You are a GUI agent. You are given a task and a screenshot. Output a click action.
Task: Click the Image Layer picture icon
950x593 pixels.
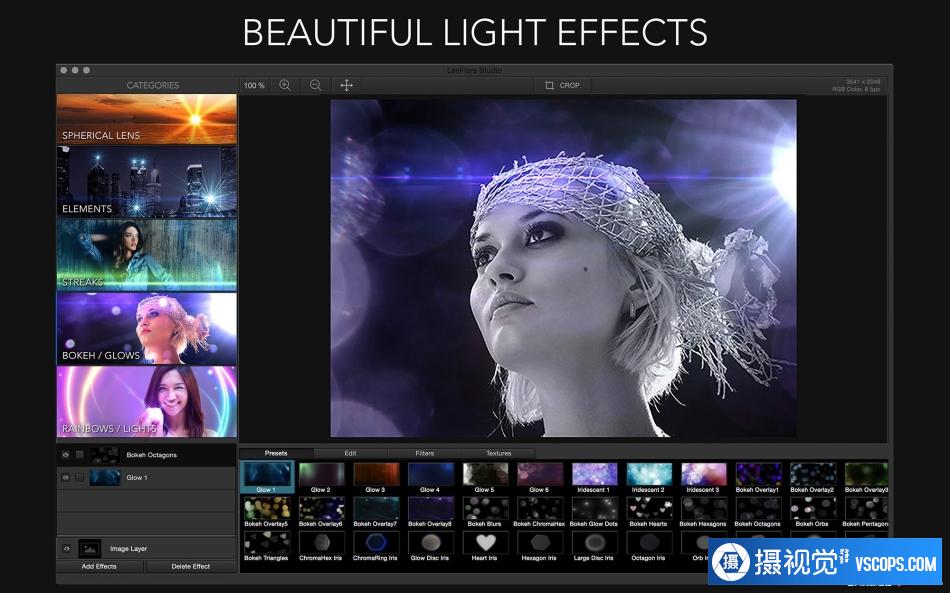(90, 549)
